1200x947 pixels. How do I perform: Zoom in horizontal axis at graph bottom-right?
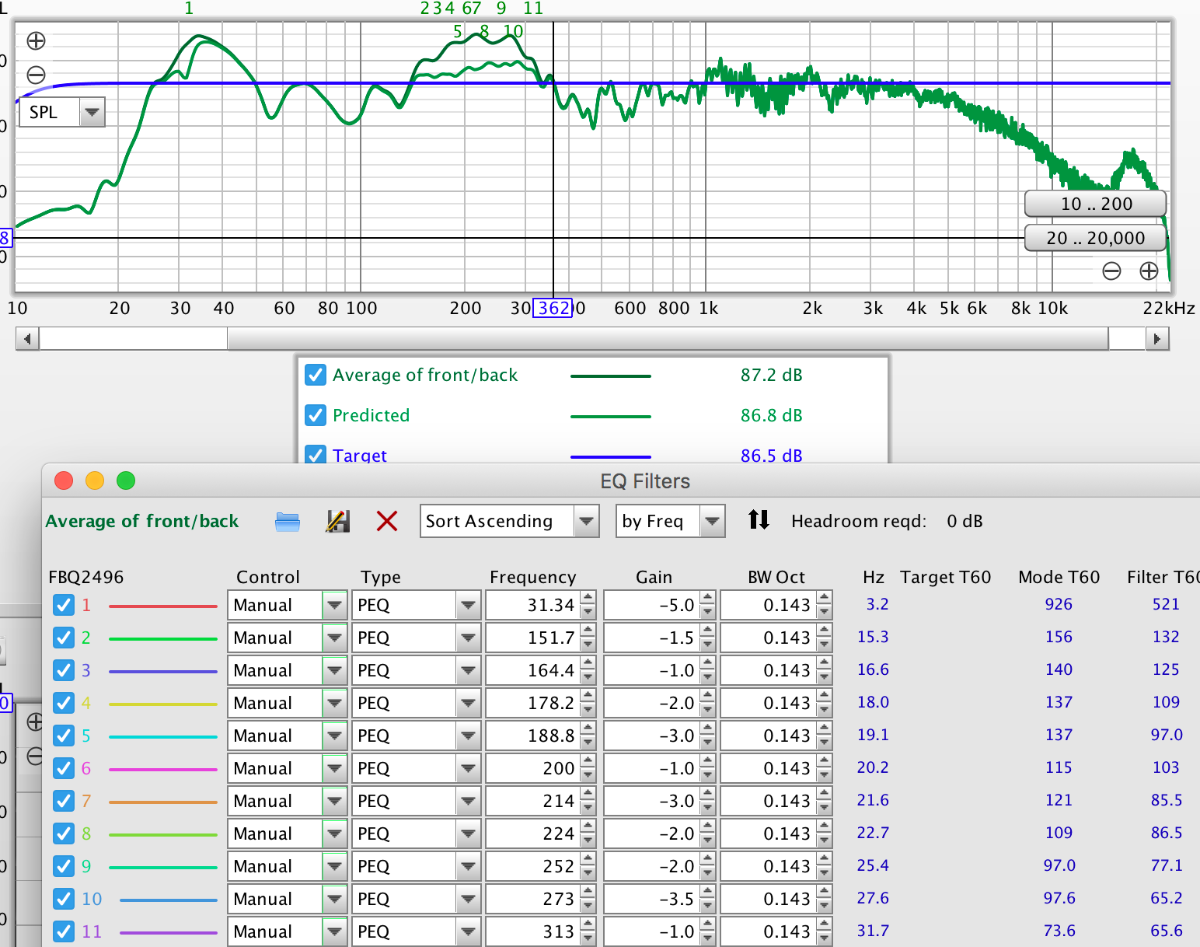[x=1148, y=270]
